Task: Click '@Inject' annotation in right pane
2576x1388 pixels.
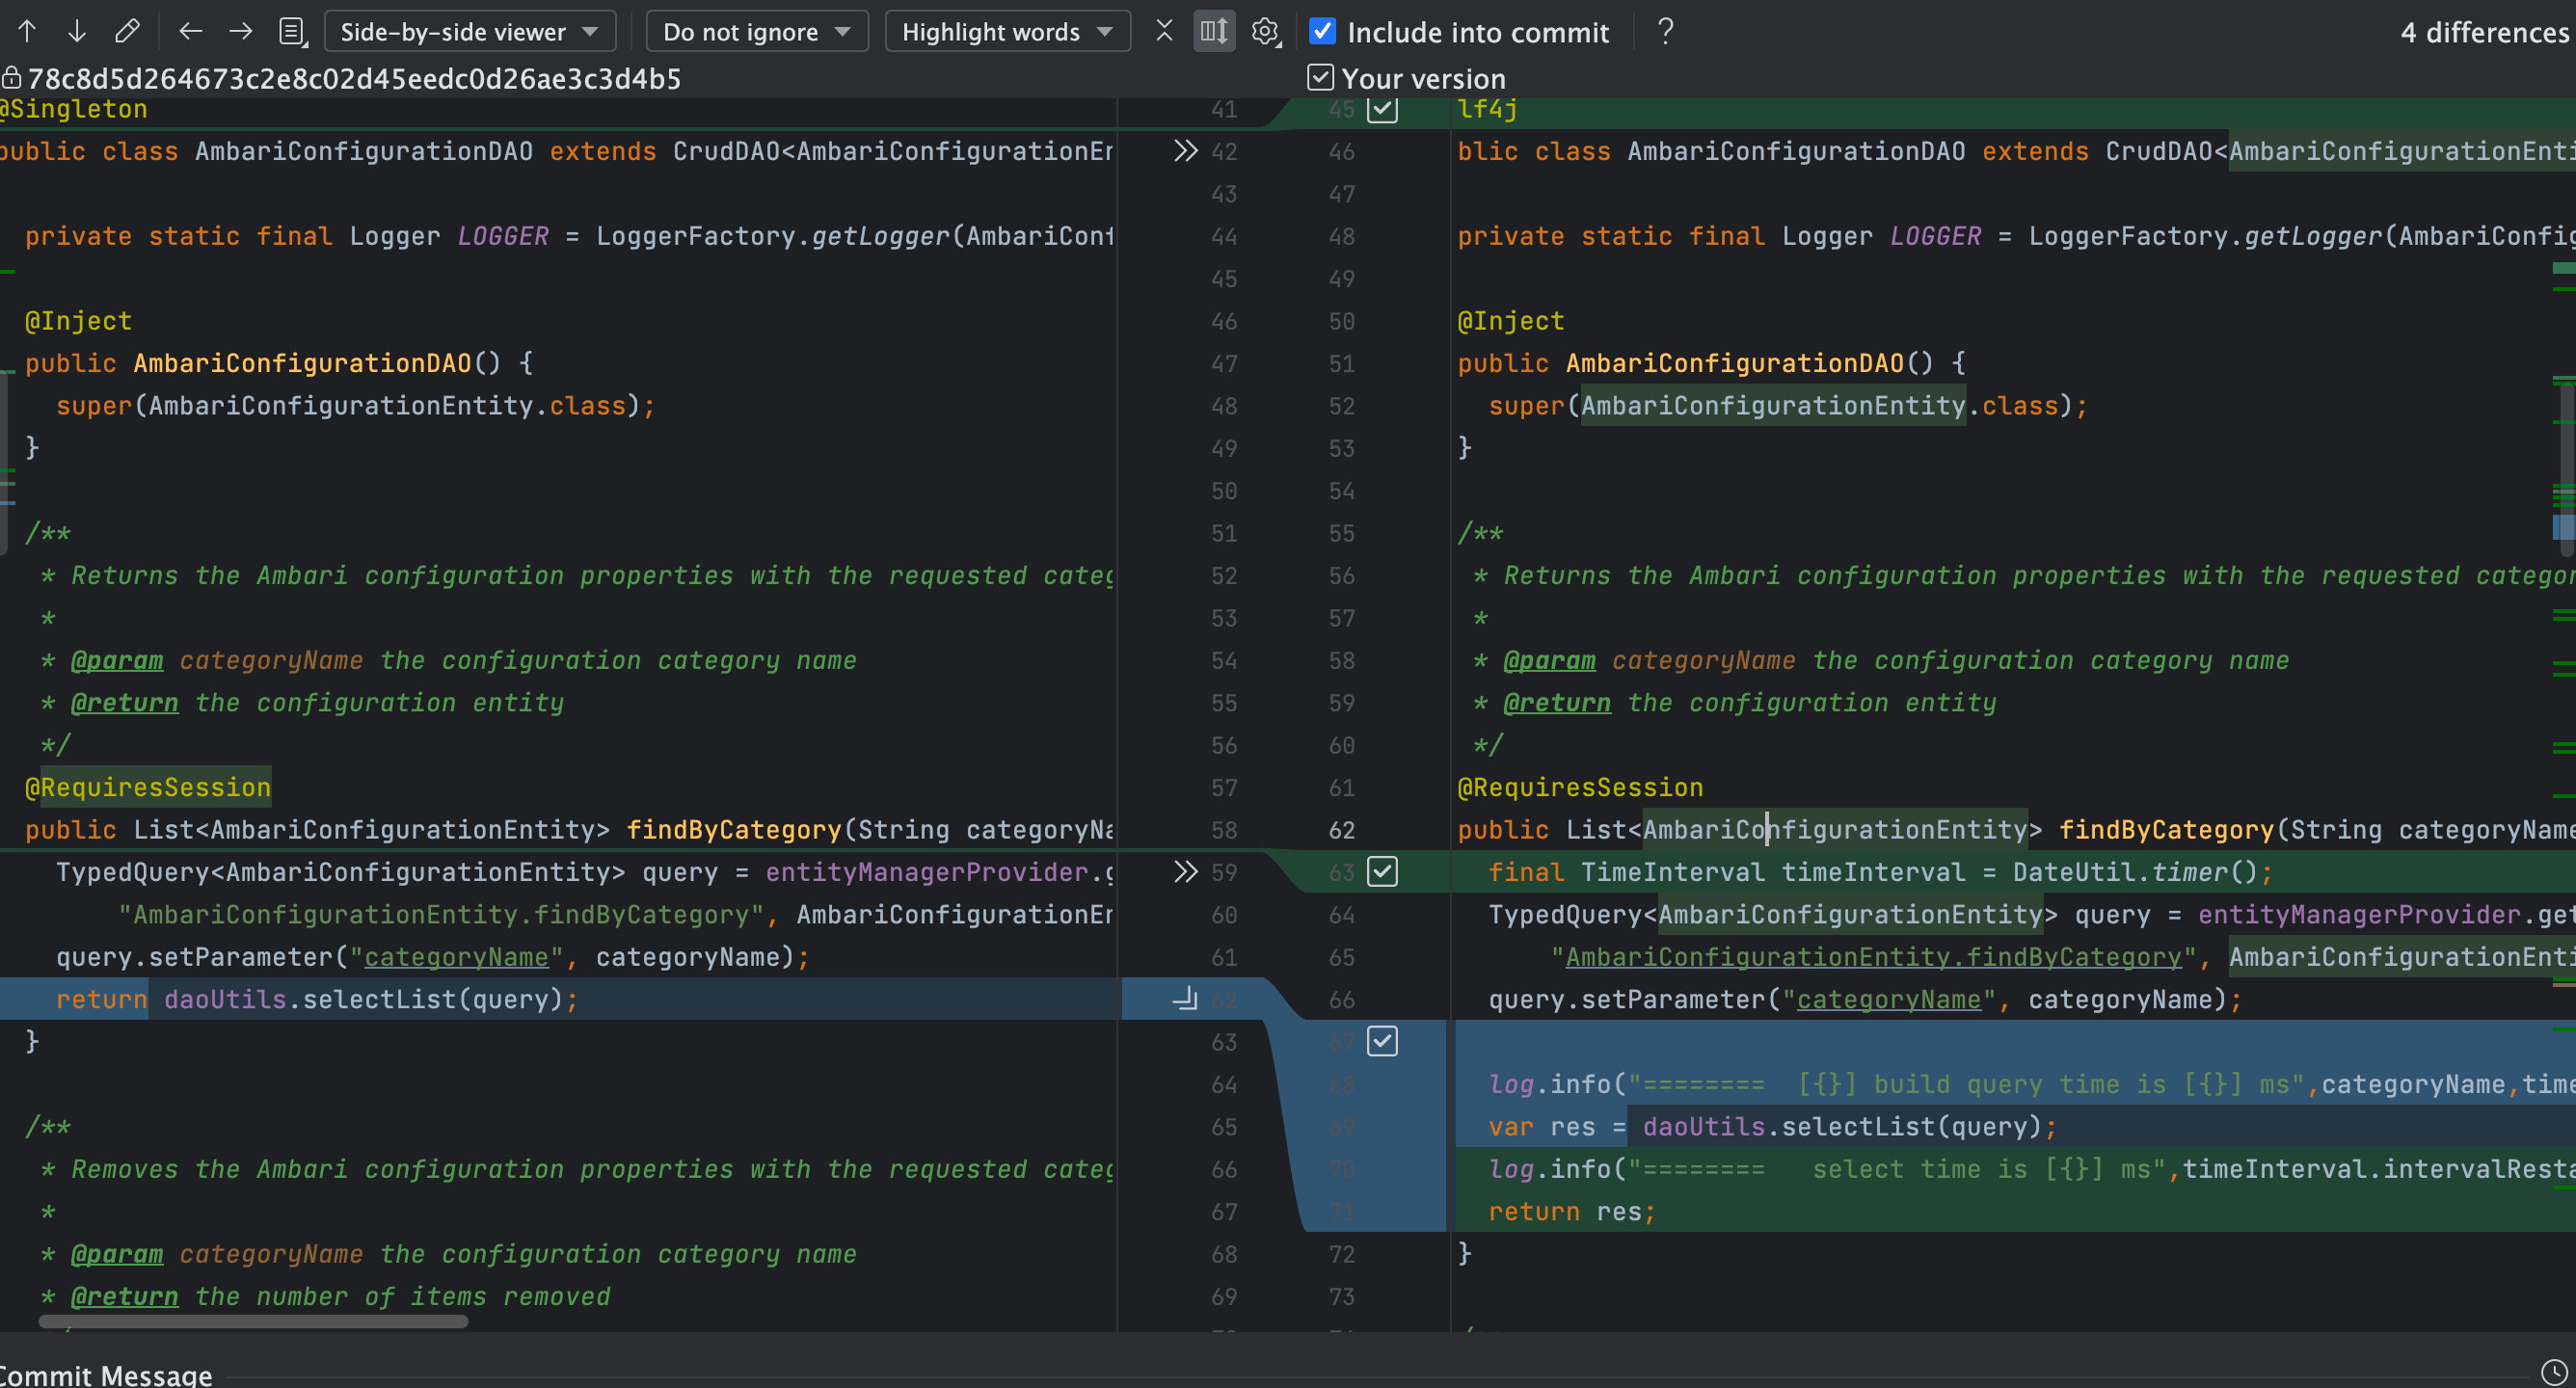Action: 1510,321
